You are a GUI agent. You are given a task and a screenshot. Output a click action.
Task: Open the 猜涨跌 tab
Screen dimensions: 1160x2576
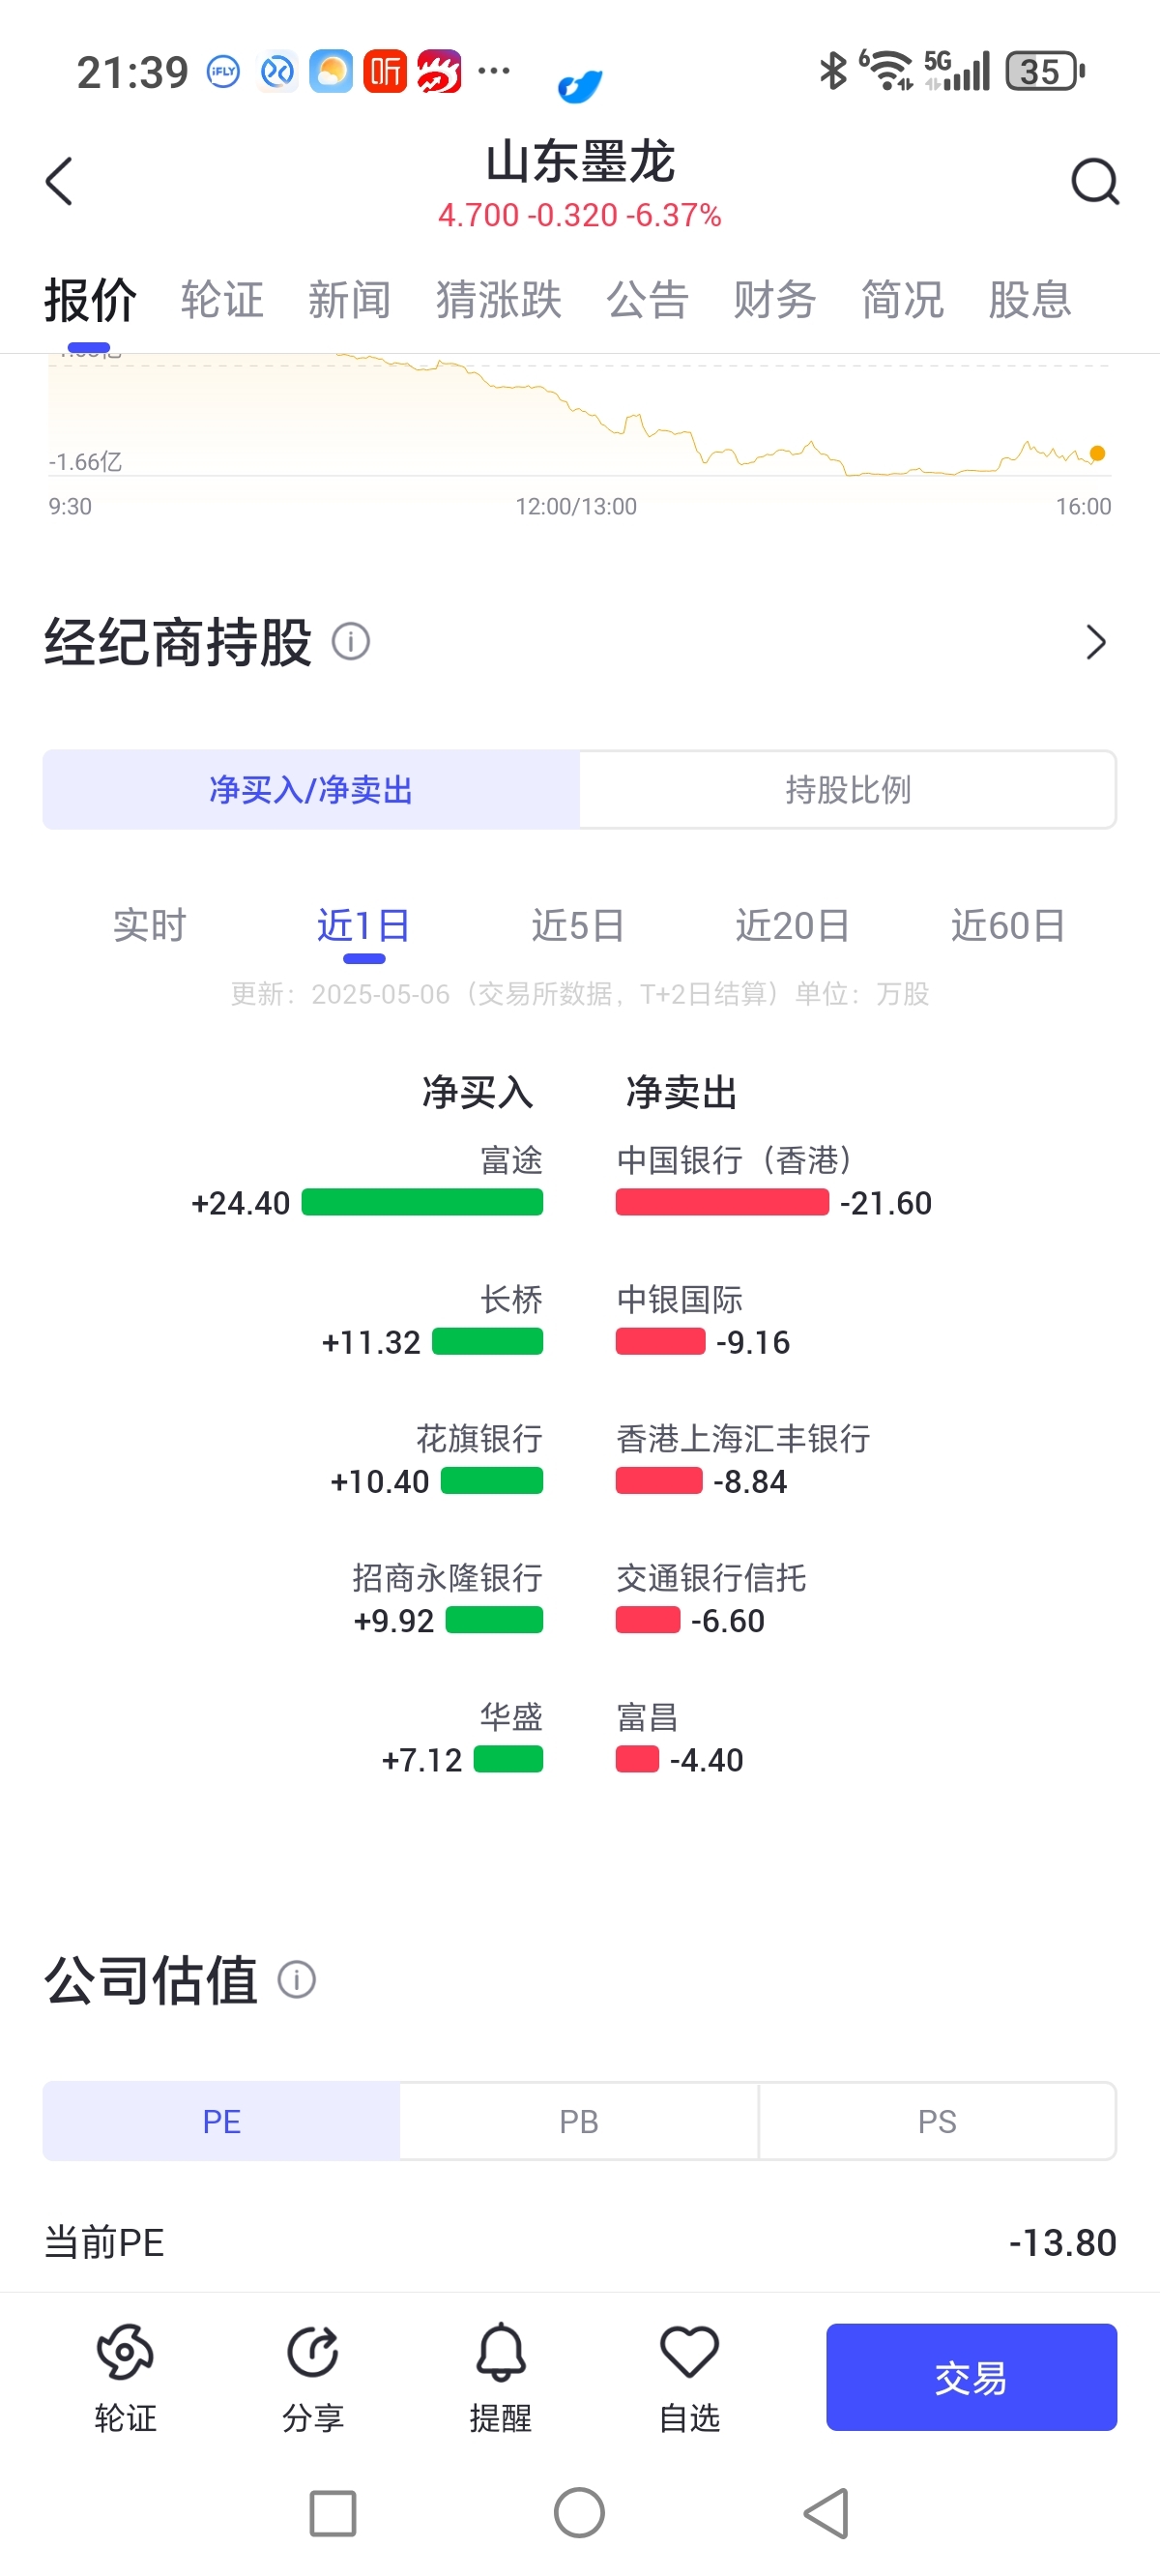click(498, 300)
